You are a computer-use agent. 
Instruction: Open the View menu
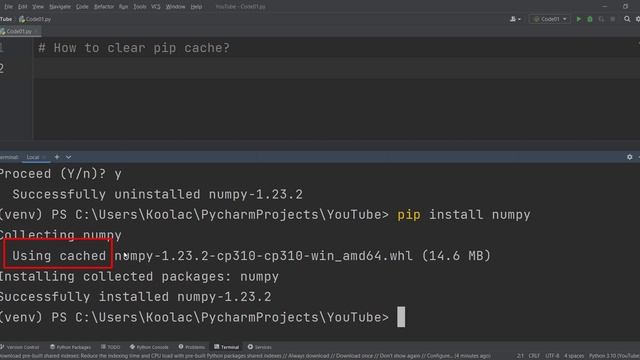(38, 7)
